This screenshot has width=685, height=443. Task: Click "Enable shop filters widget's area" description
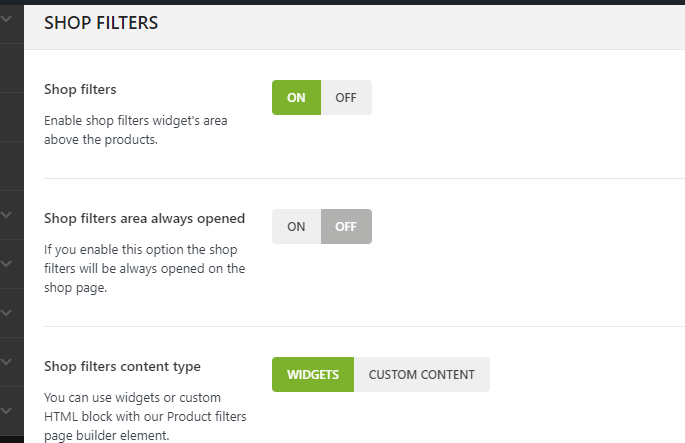pos(136,121)
